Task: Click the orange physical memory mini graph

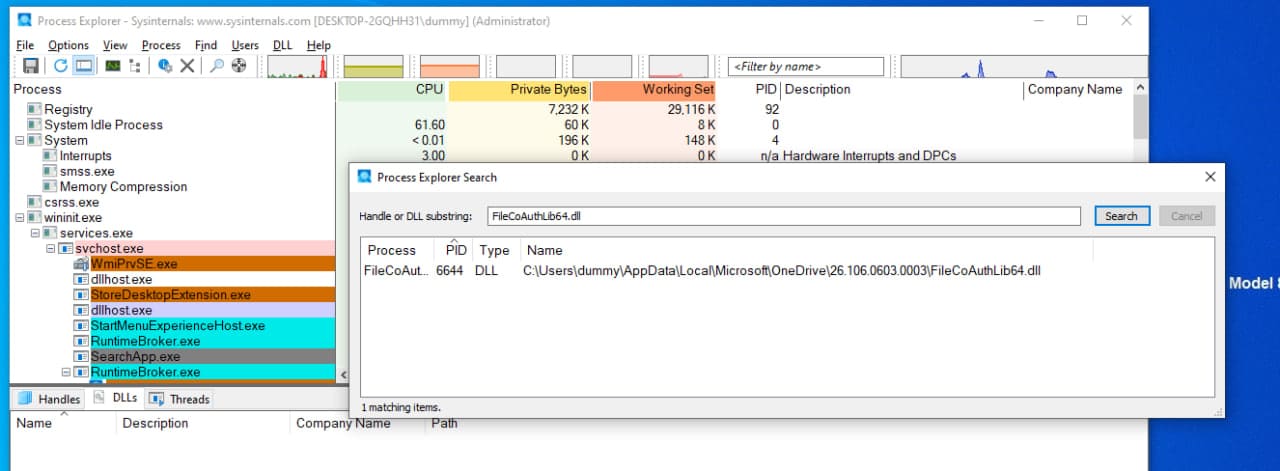Action: tap(450, 66)
